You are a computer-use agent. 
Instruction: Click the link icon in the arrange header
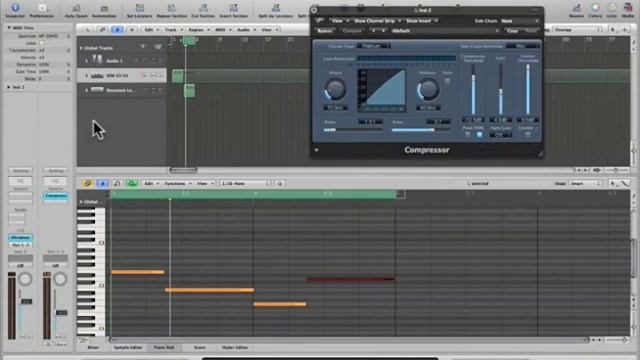tap(102, 29)
